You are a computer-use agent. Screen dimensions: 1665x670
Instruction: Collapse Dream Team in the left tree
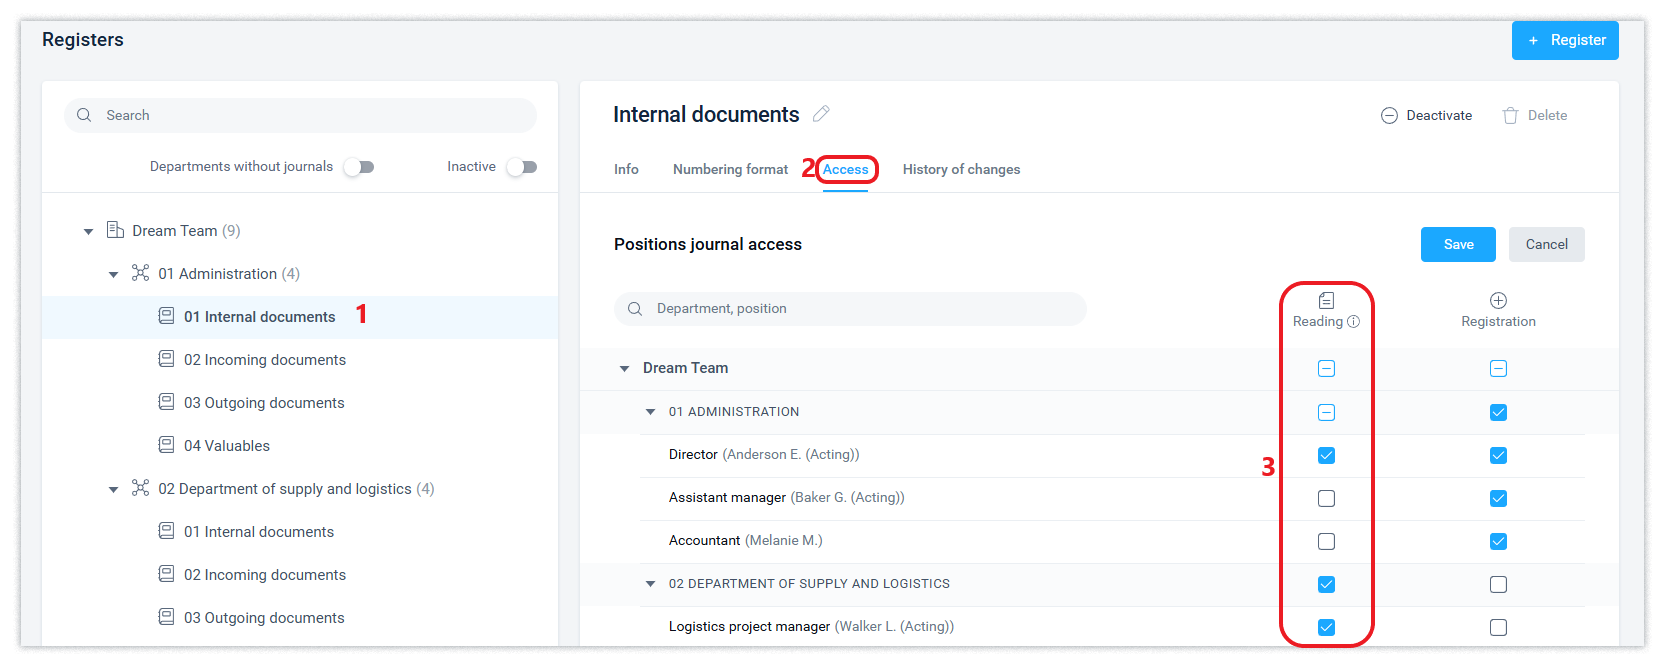pyautogui.click(x=88, y=231)
